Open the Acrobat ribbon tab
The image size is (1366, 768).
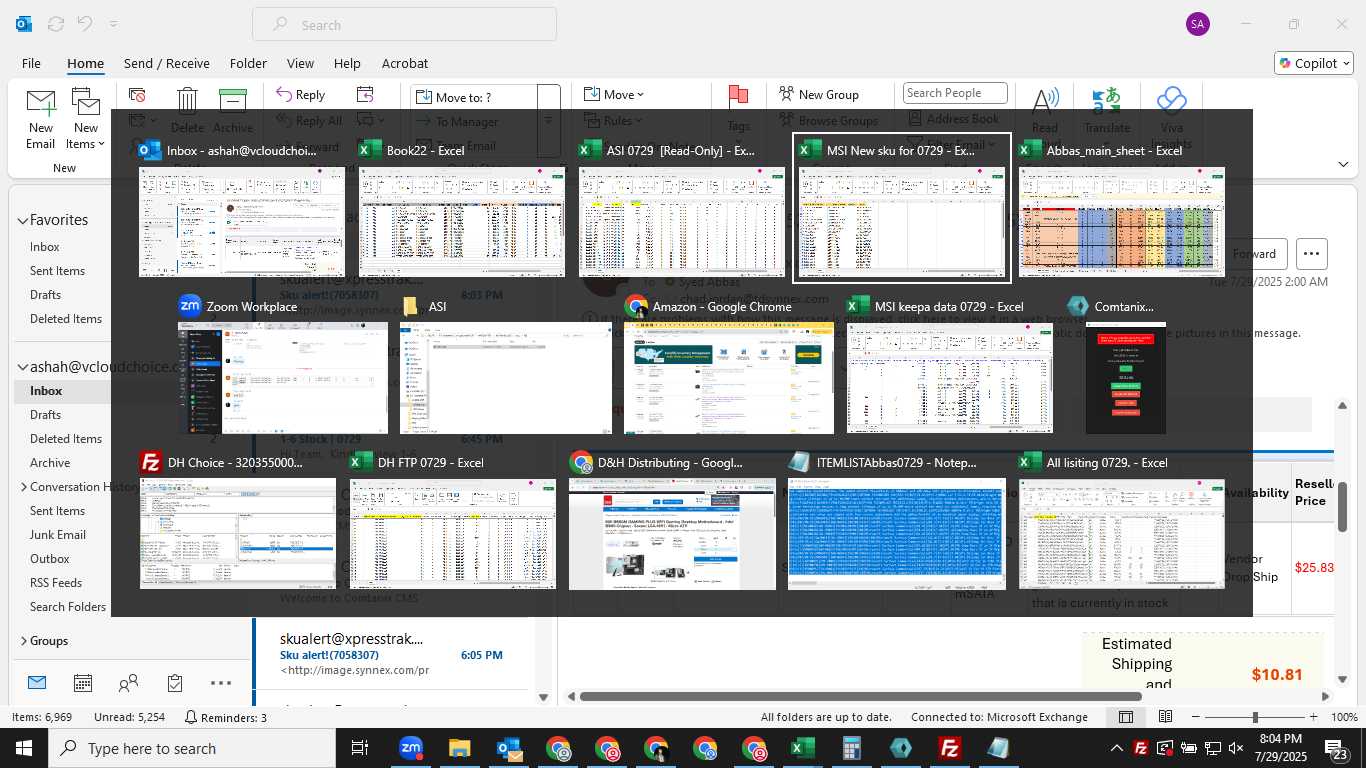pos(405,63)
